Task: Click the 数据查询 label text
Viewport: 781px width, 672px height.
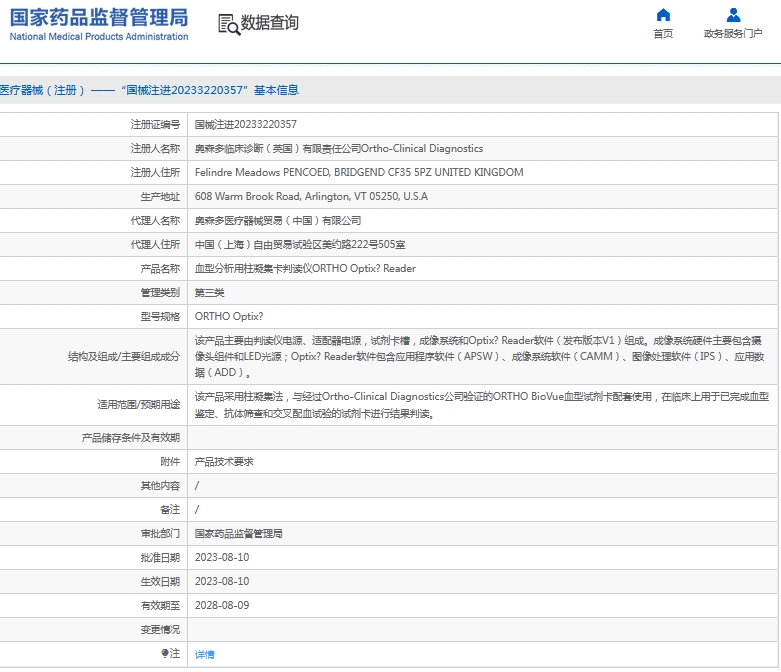Action: [269, 22]
